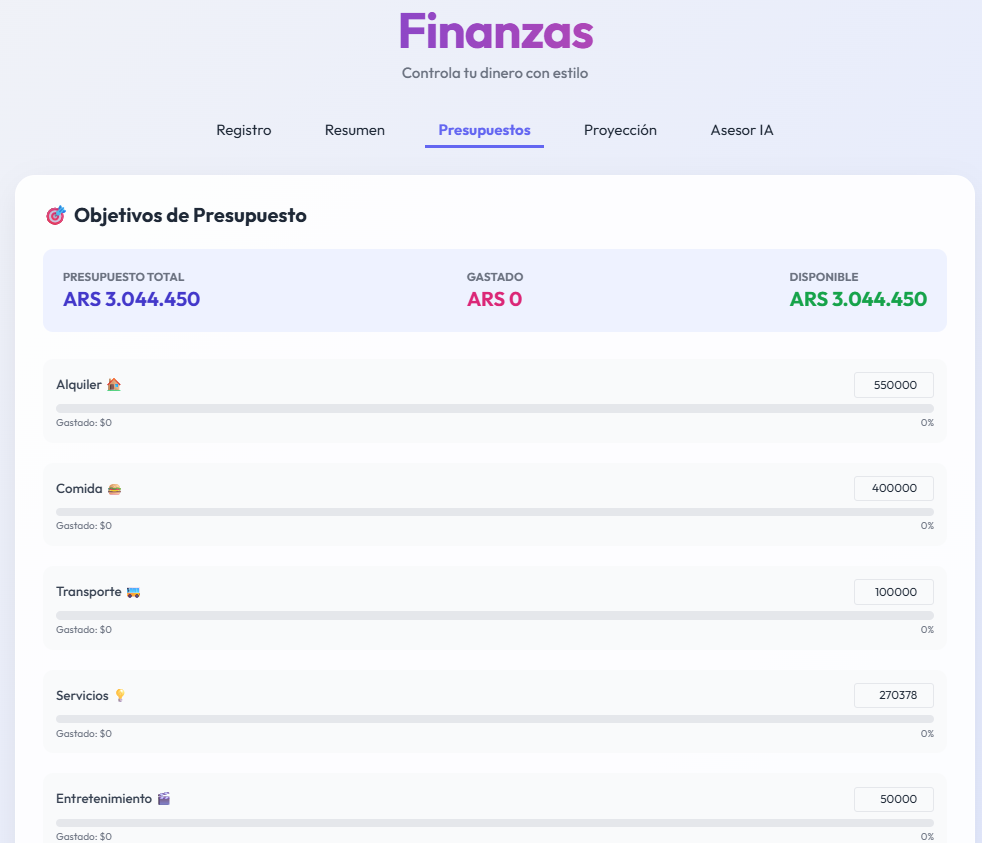Click the Finanzas title heading
Image resolution: width=982 pixels, height=843 pixels.
point(496,31)
